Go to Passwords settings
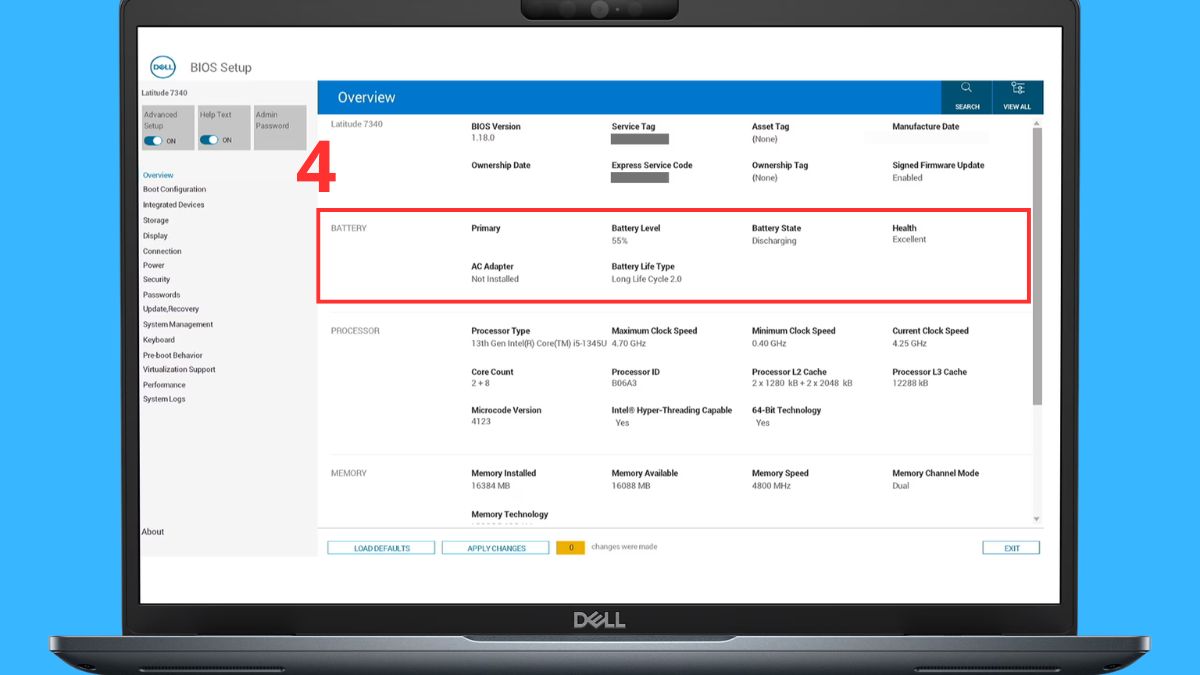Screen dimensions: 1200x675 [x=161, y=295]
